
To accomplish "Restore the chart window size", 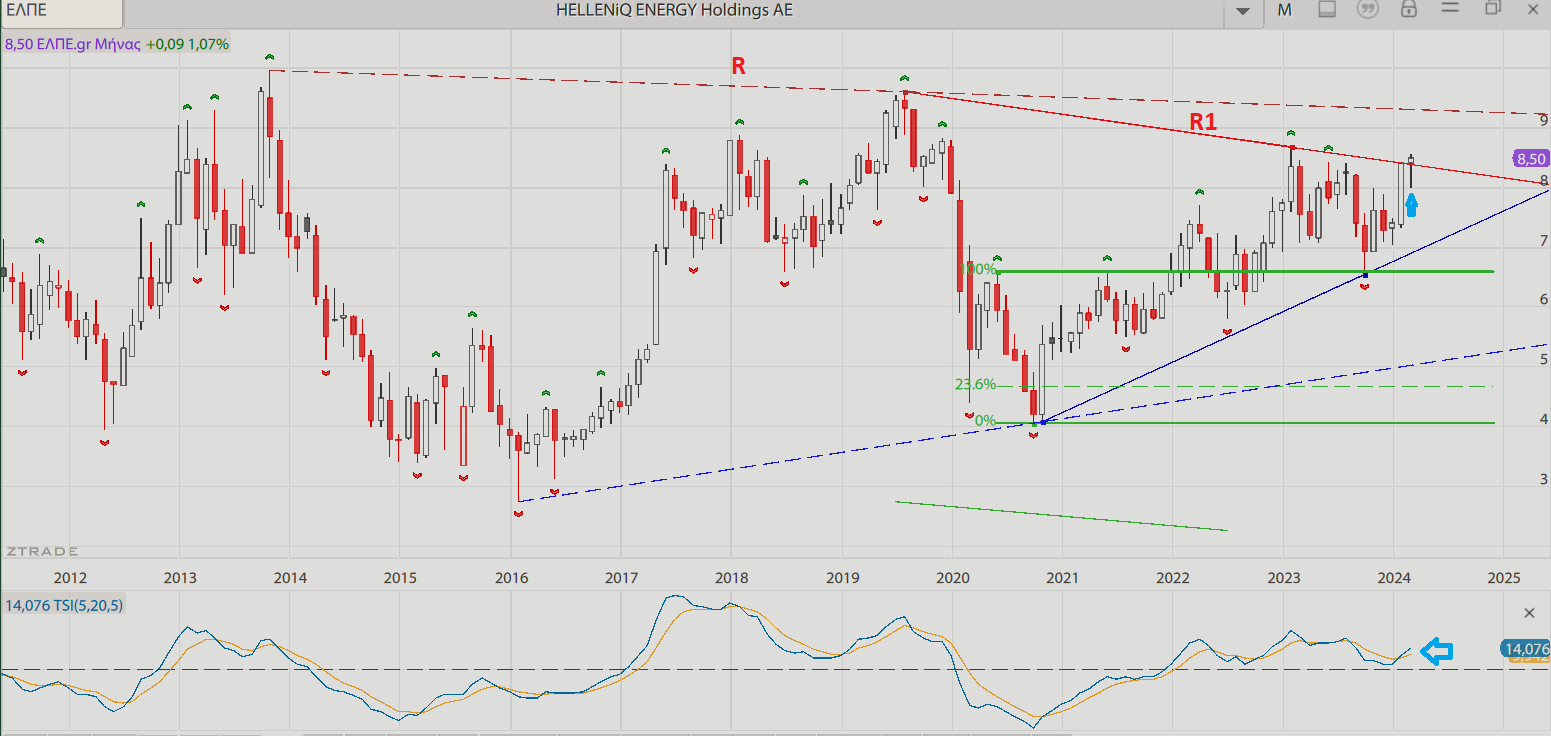I will tap(1492, 8).
